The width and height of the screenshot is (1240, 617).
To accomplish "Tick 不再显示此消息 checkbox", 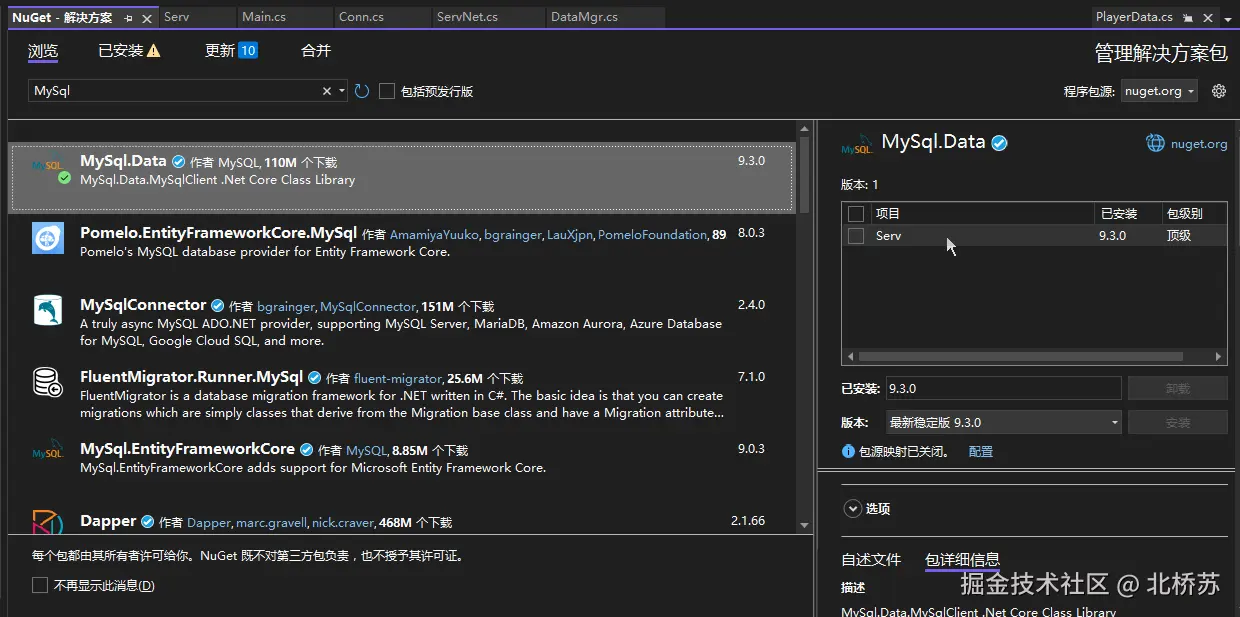I will coord(40,585).
